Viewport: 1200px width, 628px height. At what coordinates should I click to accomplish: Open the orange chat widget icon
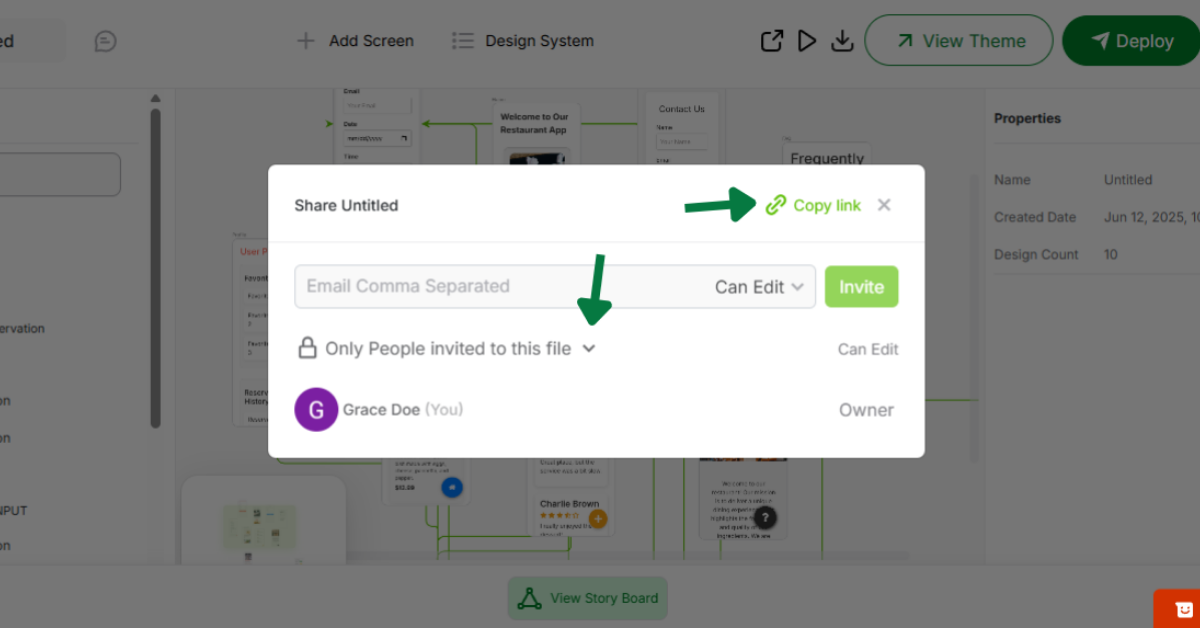pyautogui.click(x=1182, y=609)
